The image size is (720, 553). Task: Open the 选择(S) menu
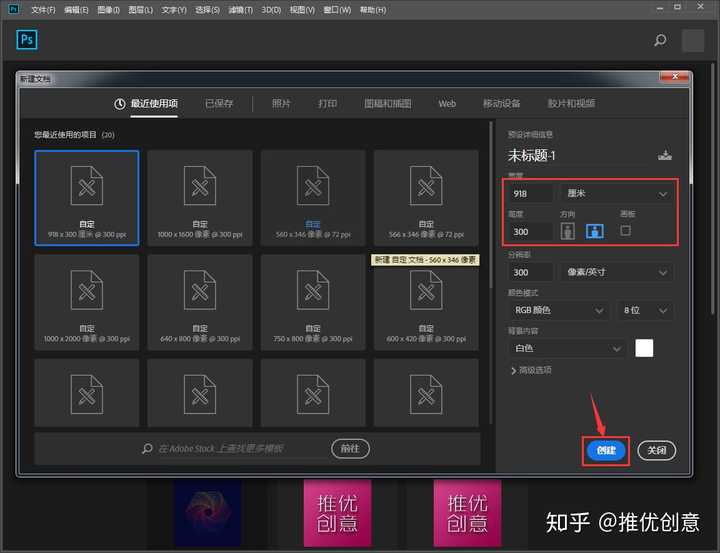click(207, 10)
